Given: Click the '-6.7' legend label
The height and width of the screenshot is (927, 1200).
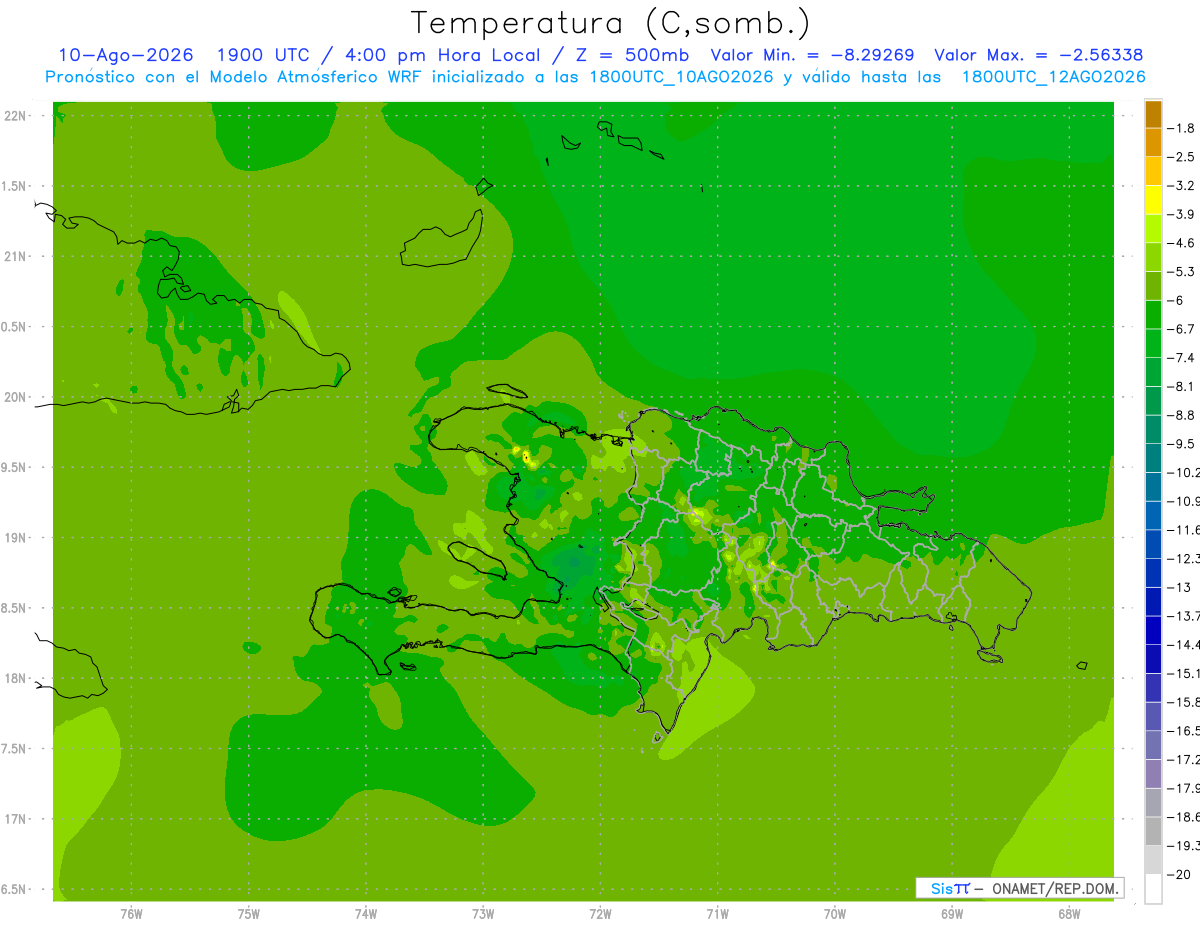Looking at the screenshot, I should (1181, 329).
